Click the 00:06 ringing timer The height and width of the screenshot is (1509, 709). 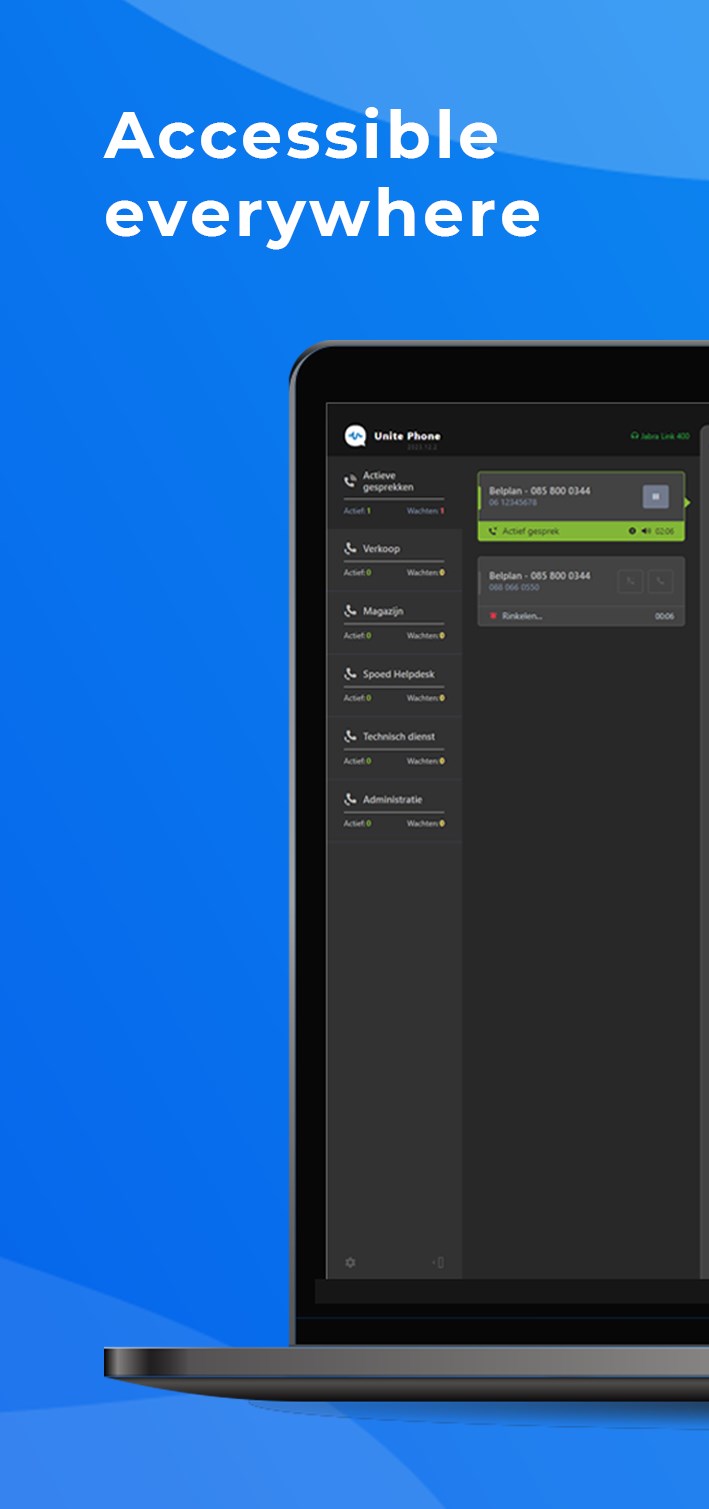664,616
